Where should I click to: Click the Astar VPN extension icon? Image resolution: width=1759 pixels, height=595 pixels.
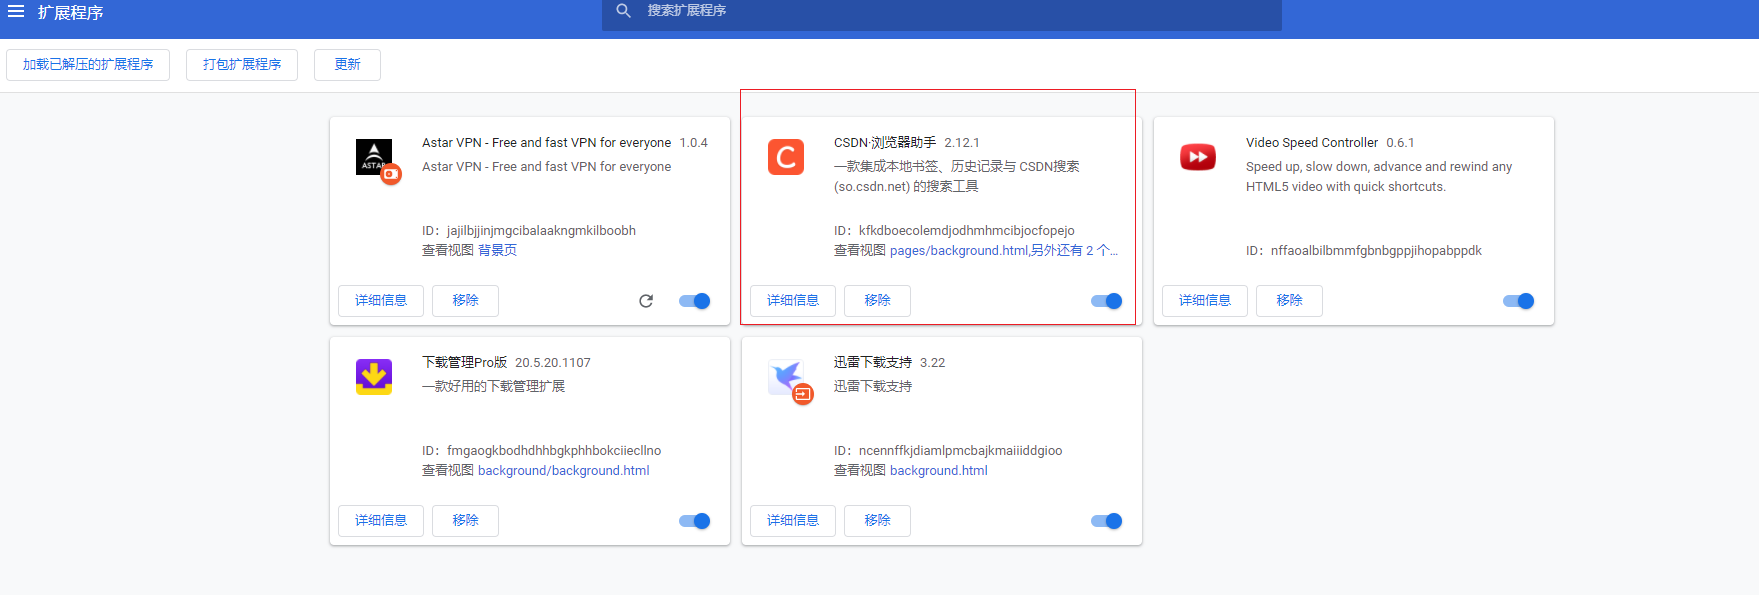[x=374, y=157]
